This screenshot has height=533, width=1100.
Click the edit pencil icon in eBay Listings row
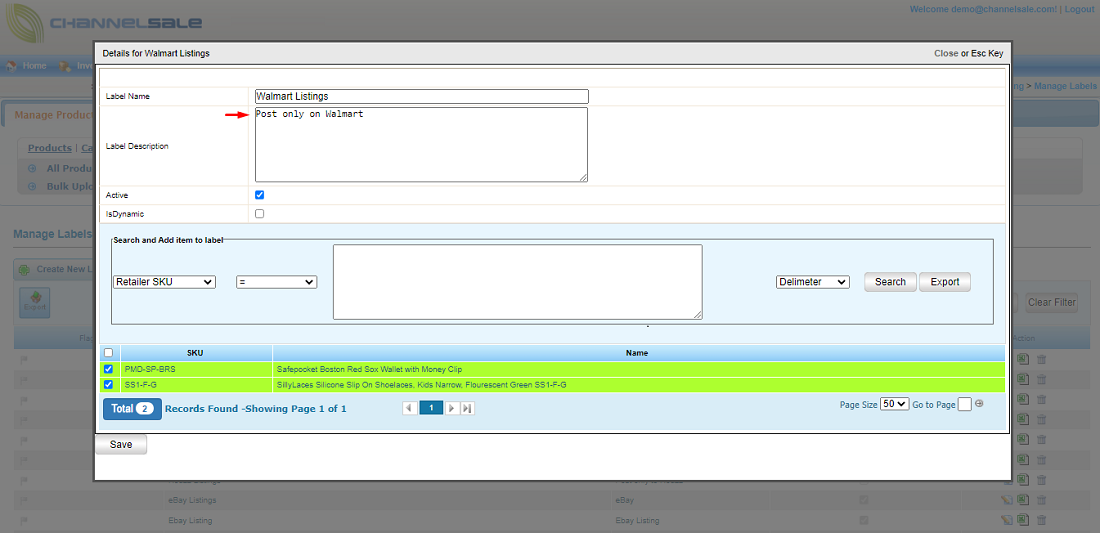point(1007,500)
